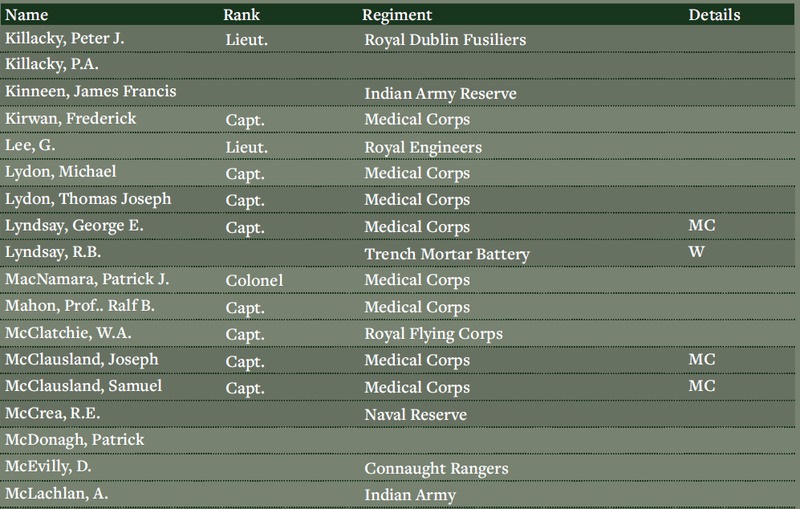
Task: Select McDonagh, Patrick name entry
Action: (75, 440)
